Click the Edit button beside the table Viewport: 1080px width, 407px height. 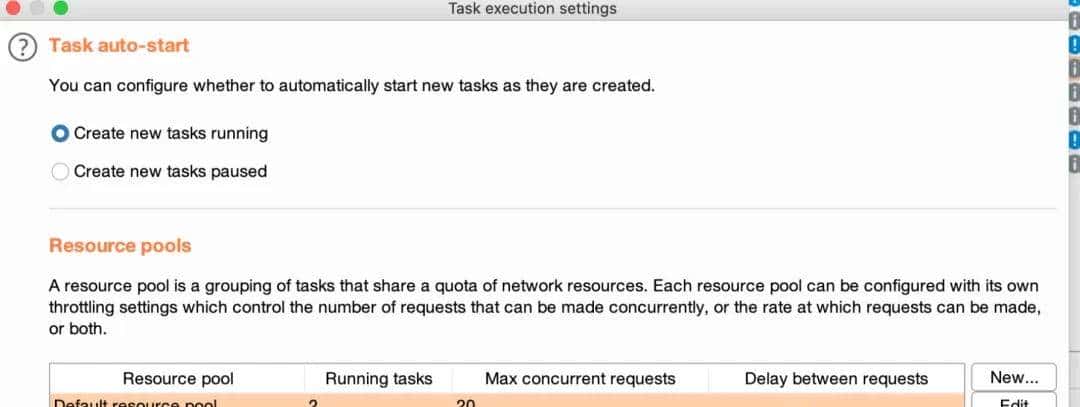[1013, 402]
